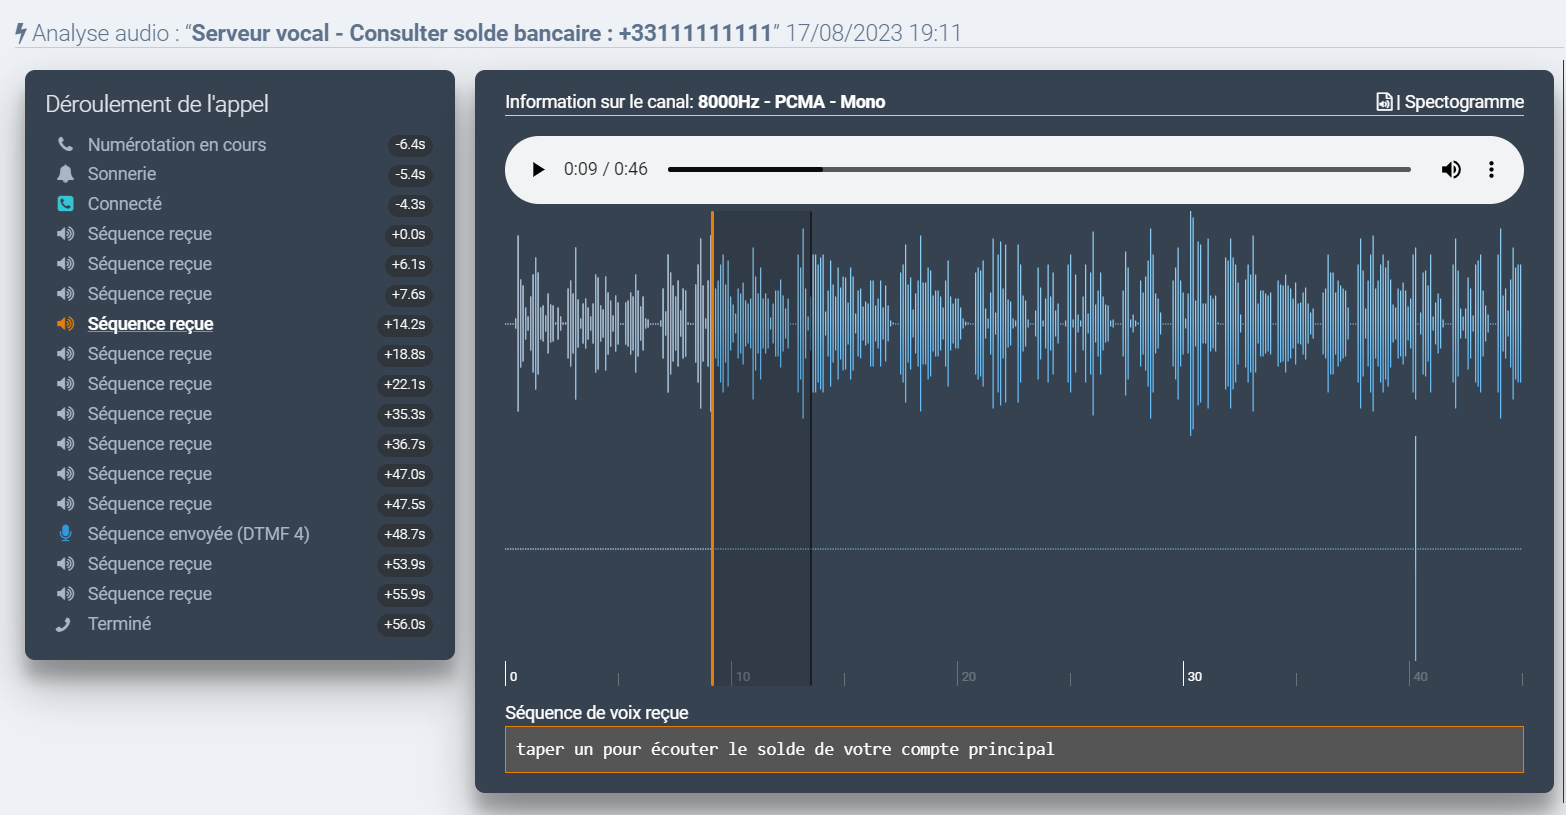
Task: Mute the audio player volume
Action: pyautogui.click(x=1451, y=169)
